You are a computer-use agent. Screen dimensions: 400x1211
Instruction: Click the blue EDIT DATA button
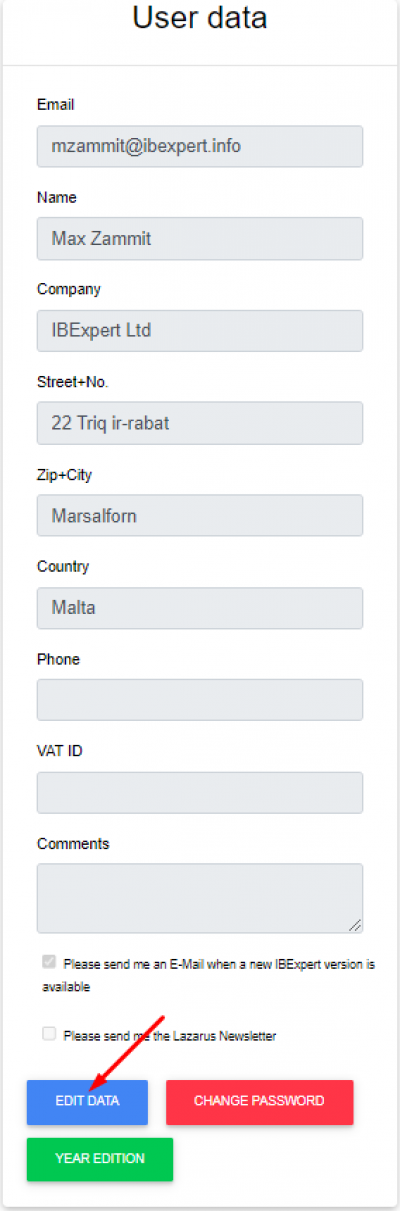click(87, 1101)
